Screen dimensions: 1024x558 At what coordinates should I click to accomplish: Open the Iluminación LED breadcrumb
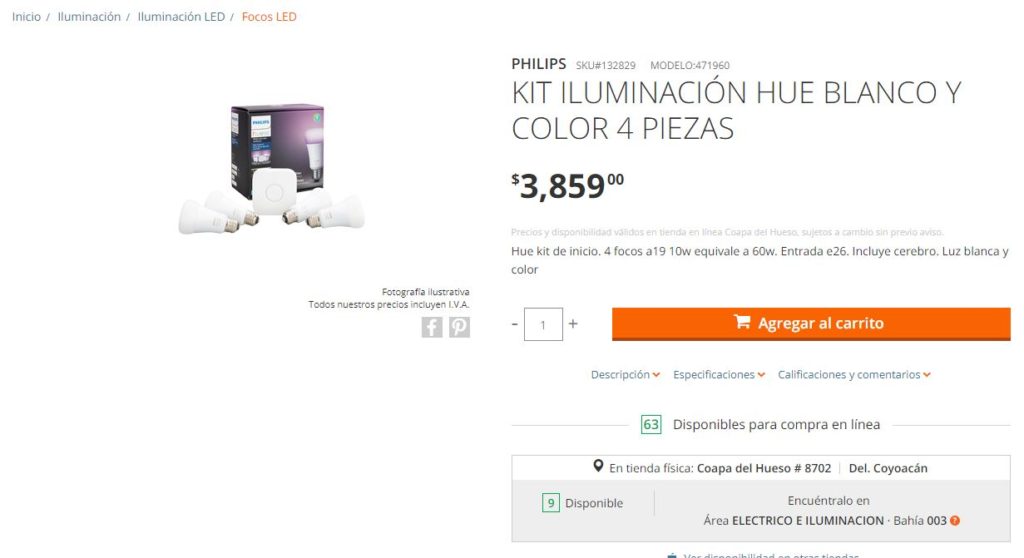(x=181, y=17)
